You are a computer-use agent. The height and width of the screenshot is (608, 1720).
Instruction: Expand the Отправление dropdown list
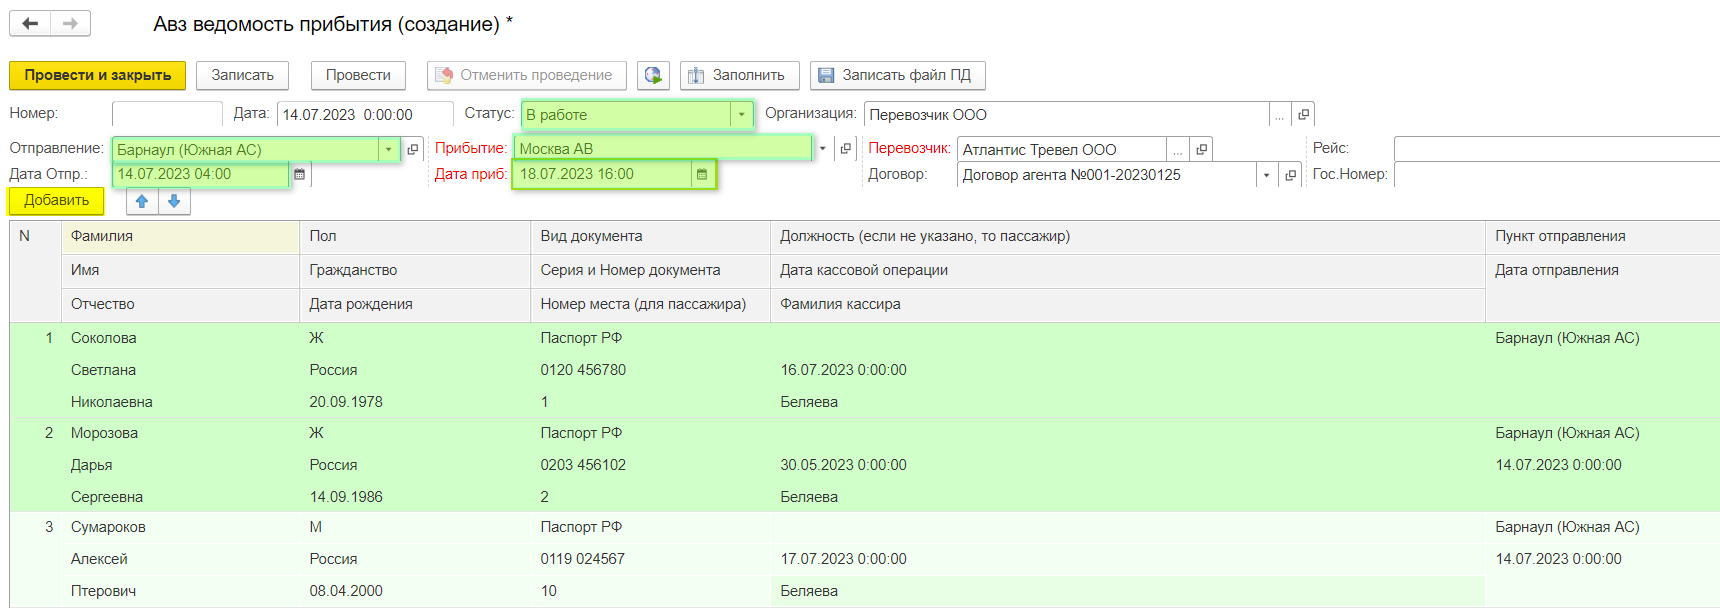(389, 150)
